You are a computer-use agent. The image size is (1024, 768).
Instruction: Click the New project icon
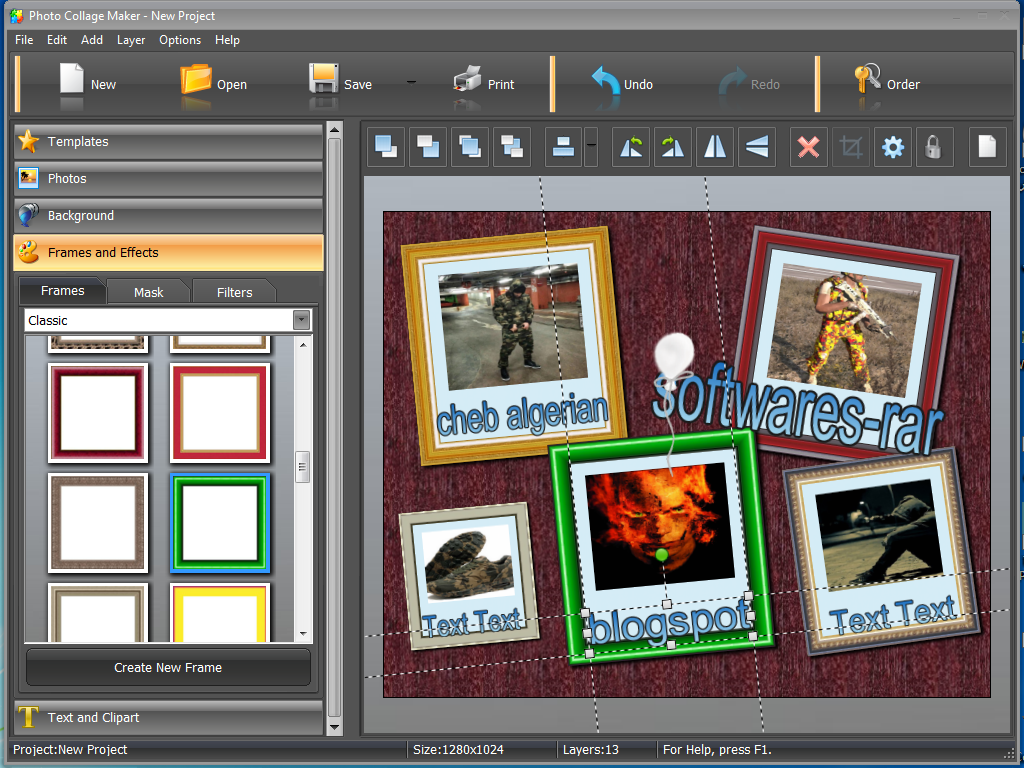(x=71, y=78)
